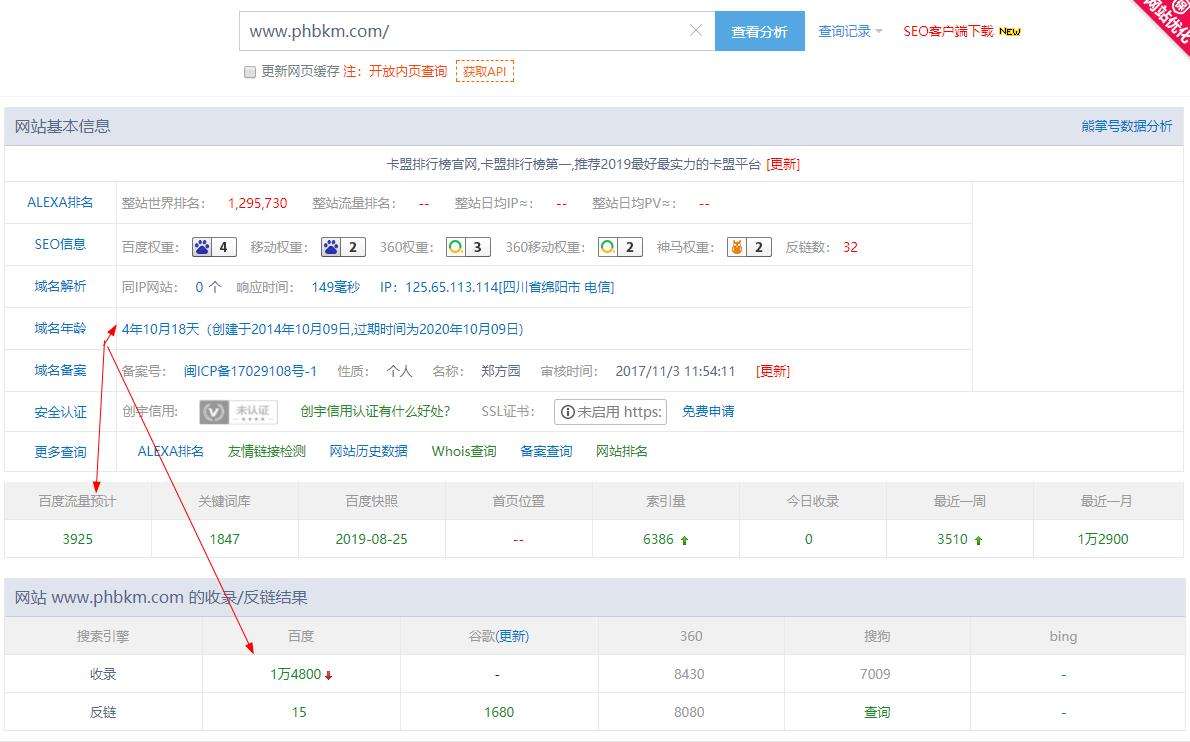Click keyword count 1847

(x=225, y=539)
